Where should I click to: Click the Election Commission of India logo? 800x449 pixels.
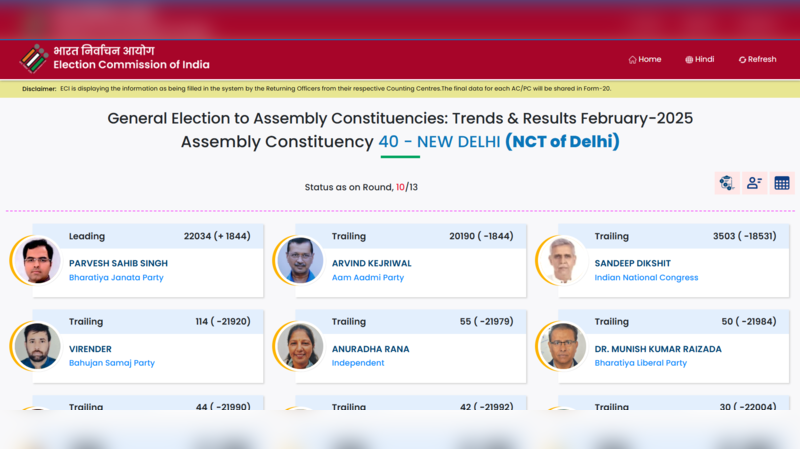(34, 59)
